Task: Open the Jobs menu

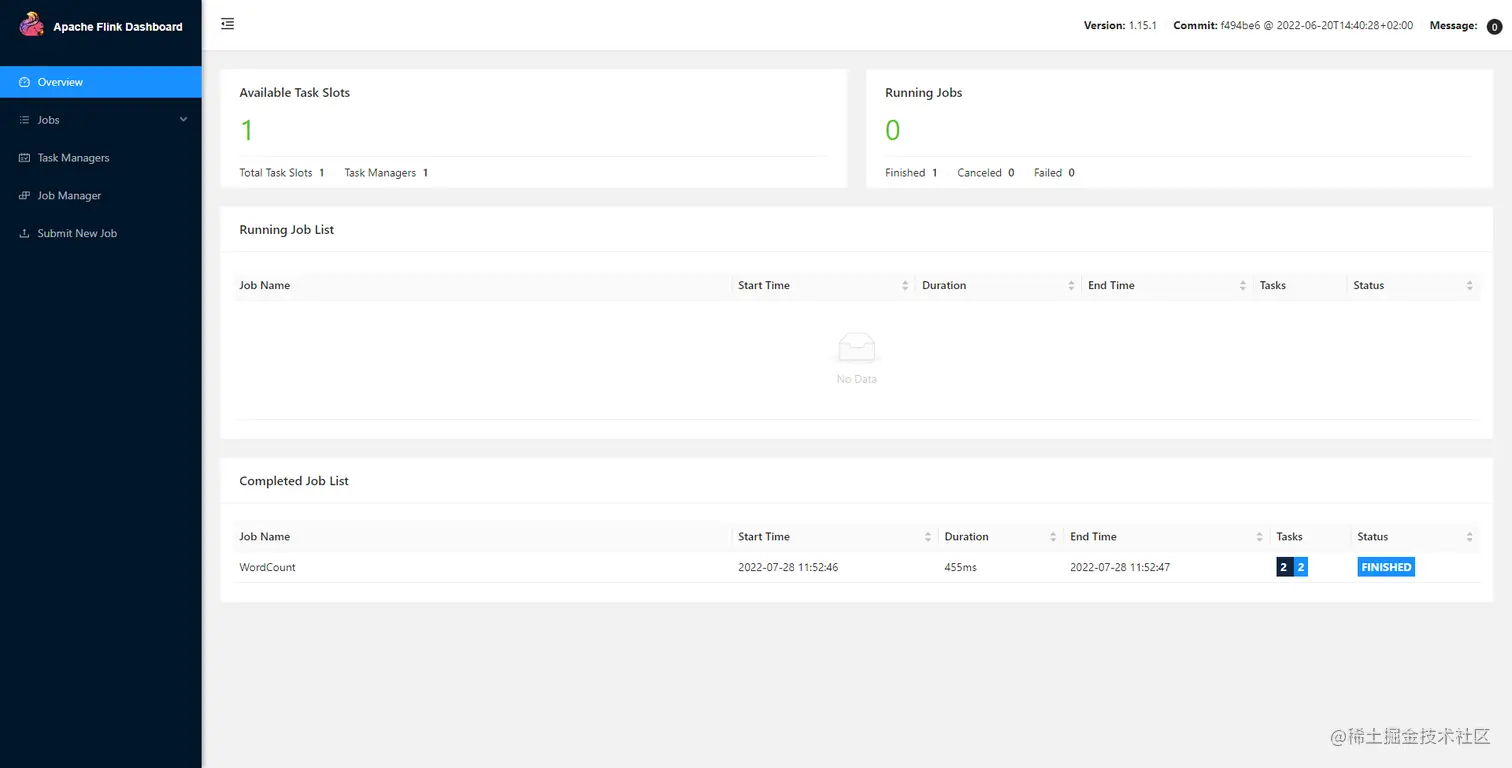Action: [x=101, y=120]
